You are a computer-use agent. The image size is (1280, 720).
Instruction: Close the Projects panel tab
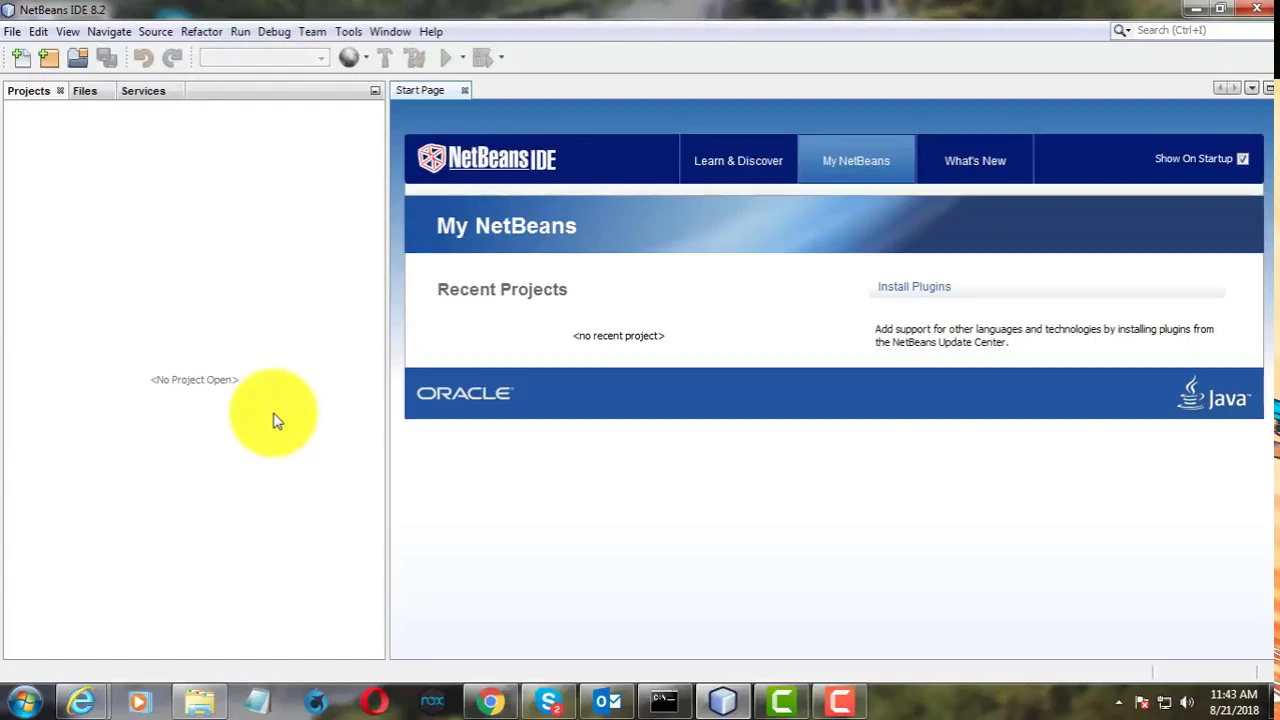click(x=60, y=91)
